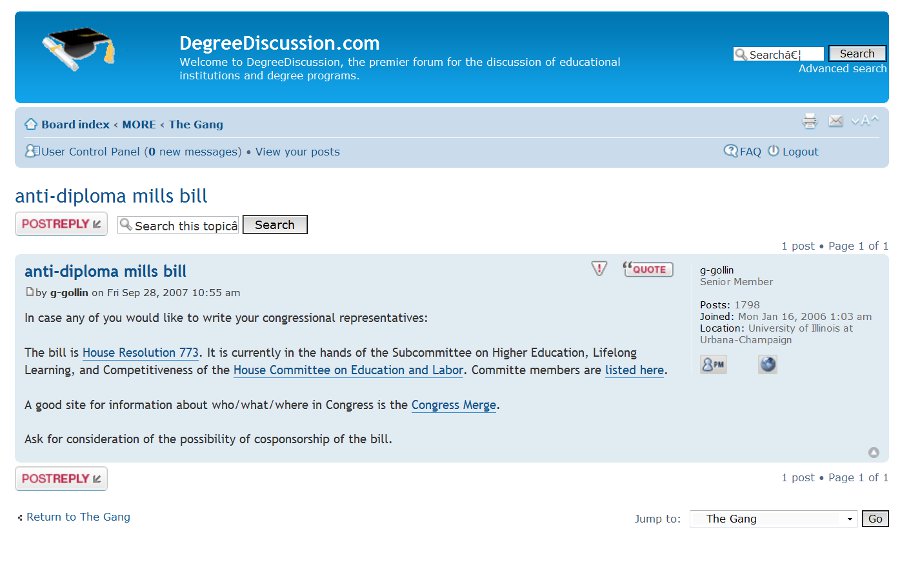Click the e-mail friend envelope icon
Image resolution: width=900 pixels, height=569 pixels.
[835, 121]
